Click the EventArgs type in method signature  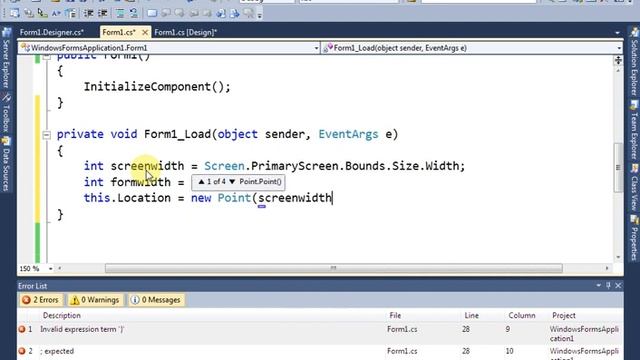[348, 134]
